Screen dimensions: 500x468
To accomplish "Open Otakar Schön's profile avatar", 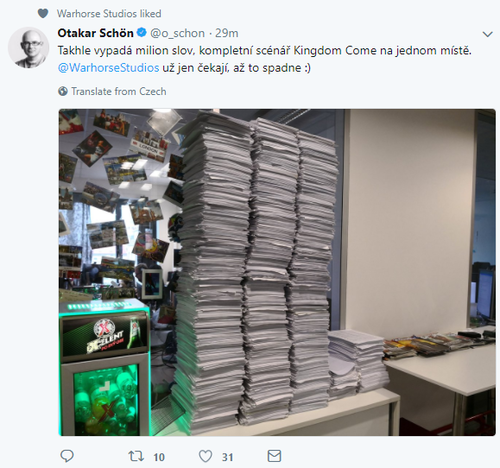I will coord(29,47).
